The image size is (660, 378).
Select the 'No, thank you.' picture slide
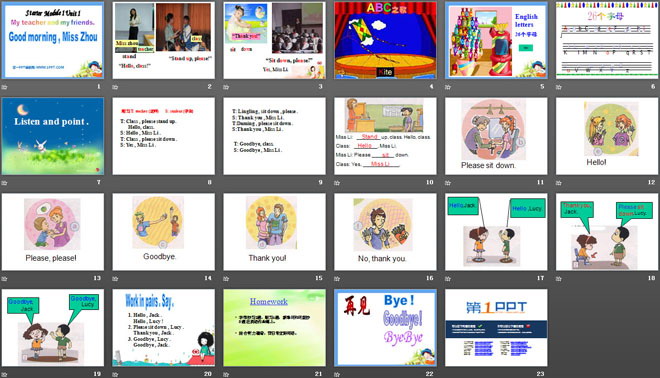[x=385, y=232]
